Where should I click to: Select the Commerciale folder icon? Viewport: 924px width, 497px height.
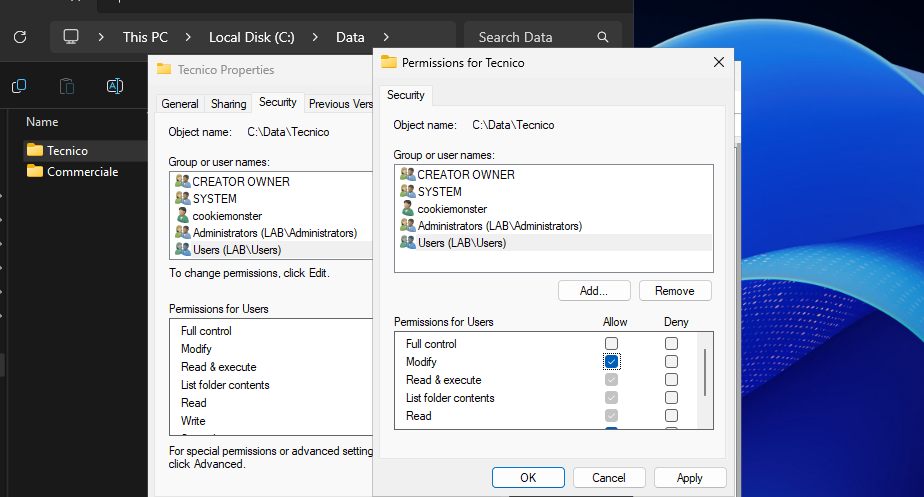[x=35, y=171]
